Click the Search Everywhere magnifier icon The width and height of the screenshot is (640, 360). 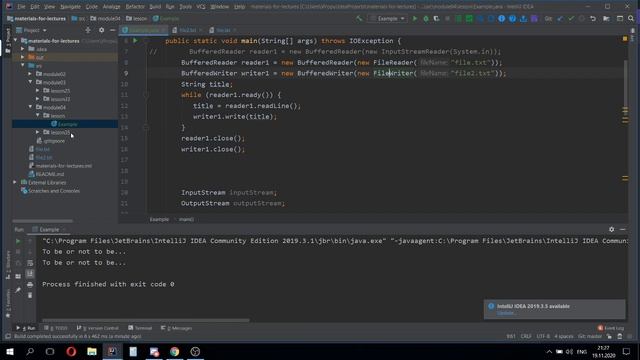coord(631,18)
